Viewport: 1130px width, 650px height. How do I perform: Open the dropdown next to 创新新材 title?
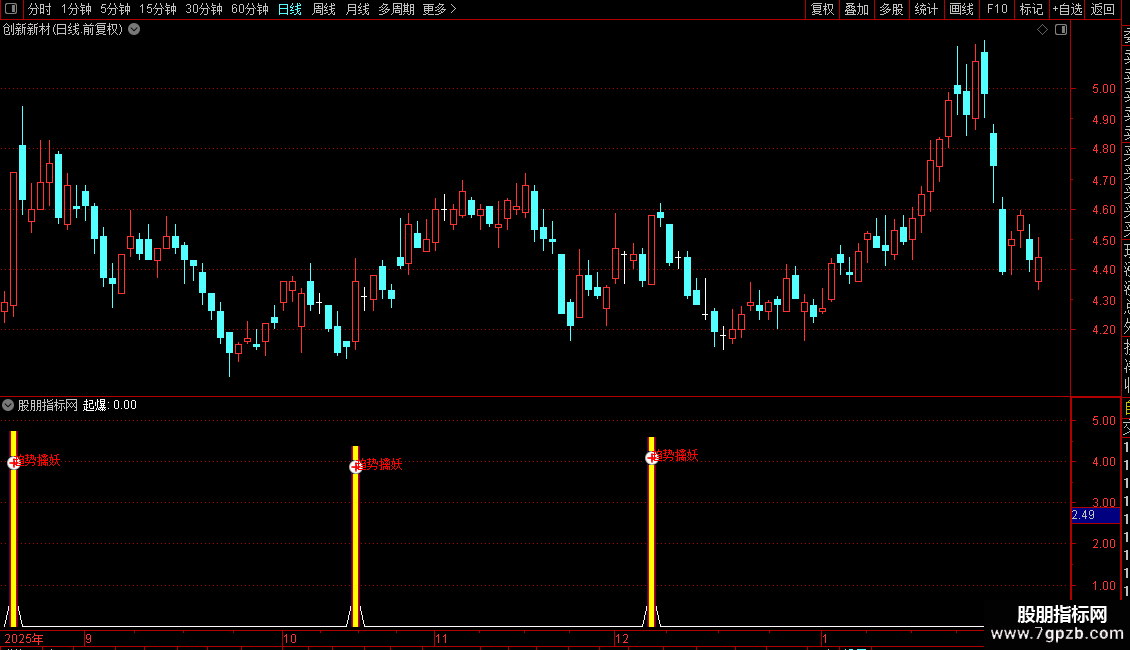tap(134, 30)
